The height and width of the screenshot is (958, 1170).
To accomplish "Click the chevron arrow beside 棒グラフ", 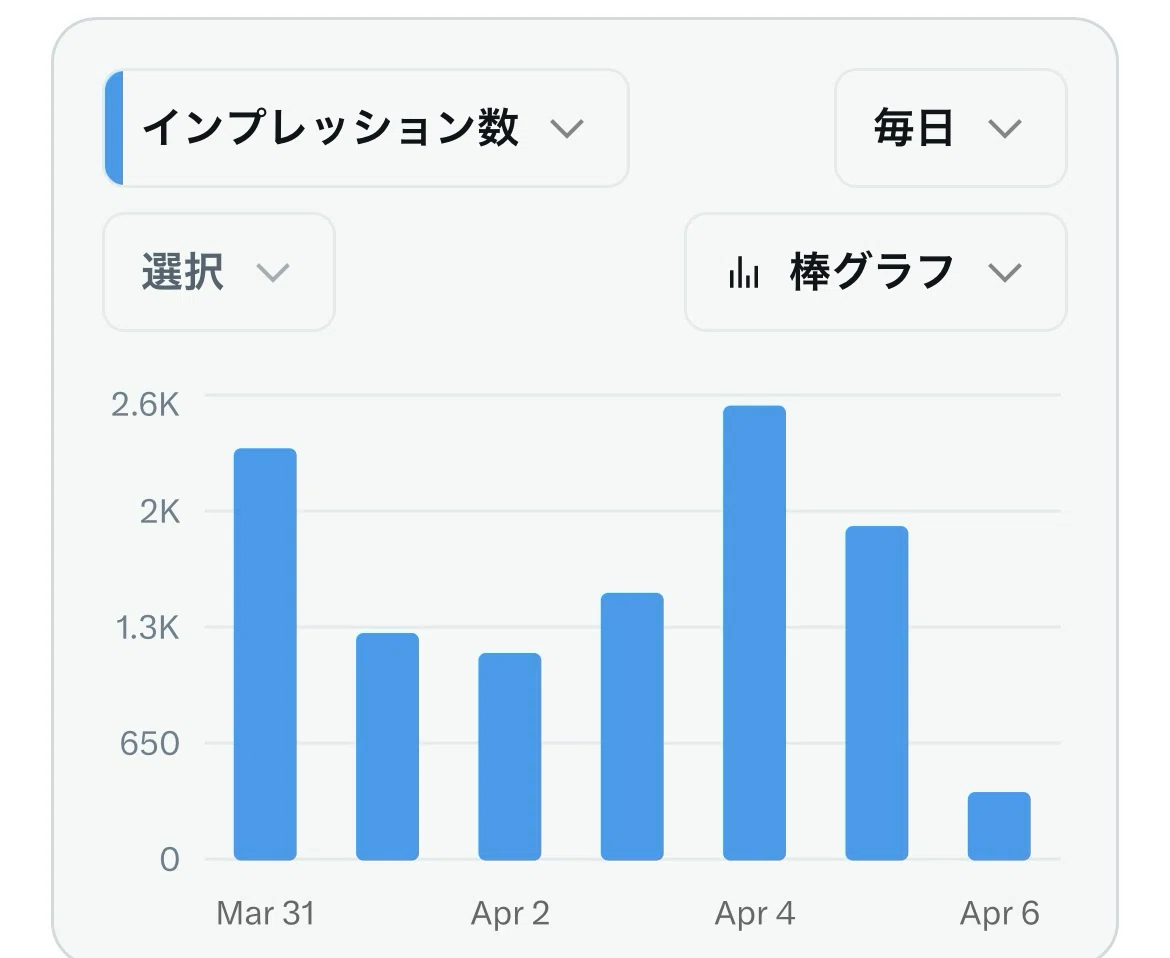I will click(1004, 272).
